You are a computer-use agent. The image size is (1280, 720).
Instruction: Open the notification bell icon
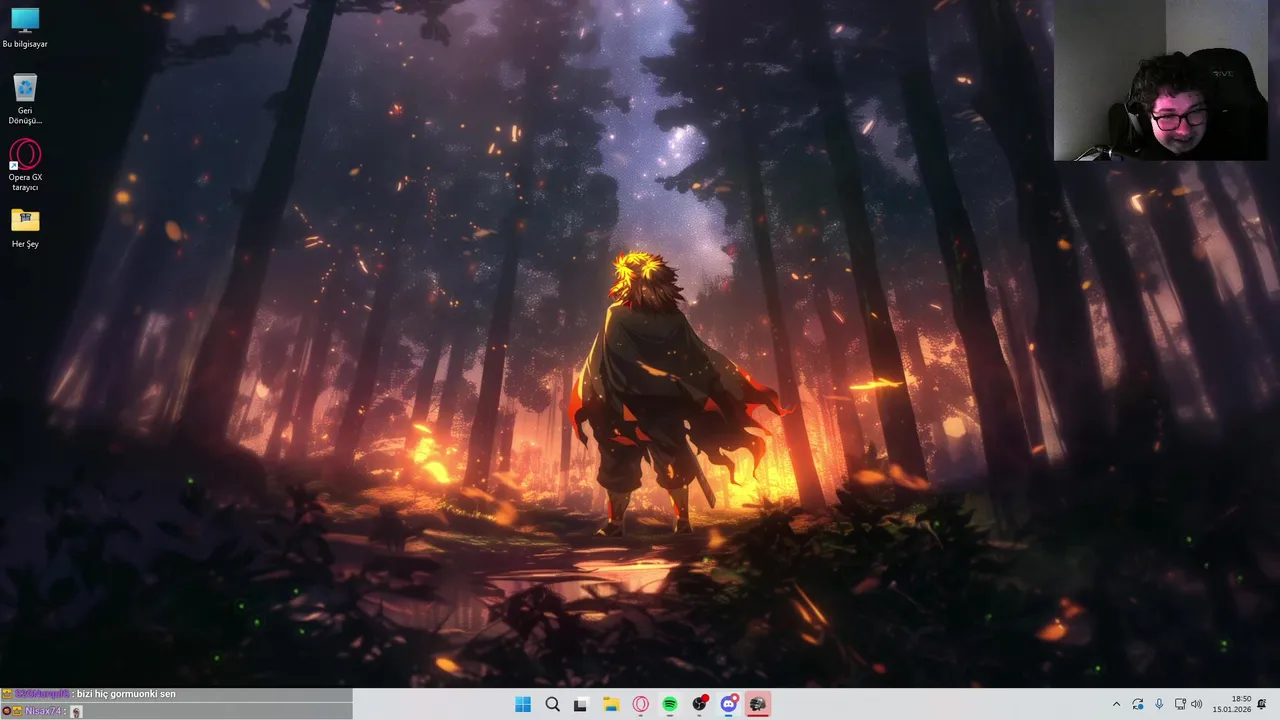coord(1262,704)
